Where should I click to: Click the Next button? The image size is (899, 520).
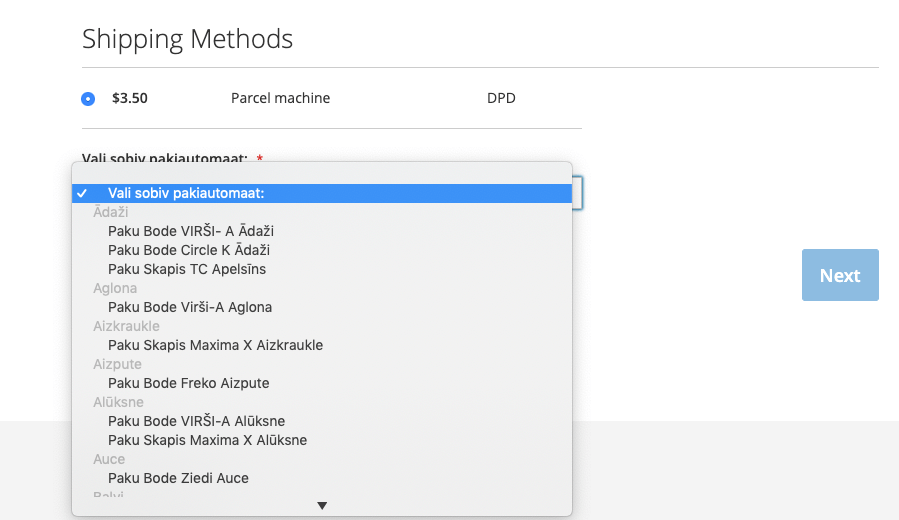(840, 275)
